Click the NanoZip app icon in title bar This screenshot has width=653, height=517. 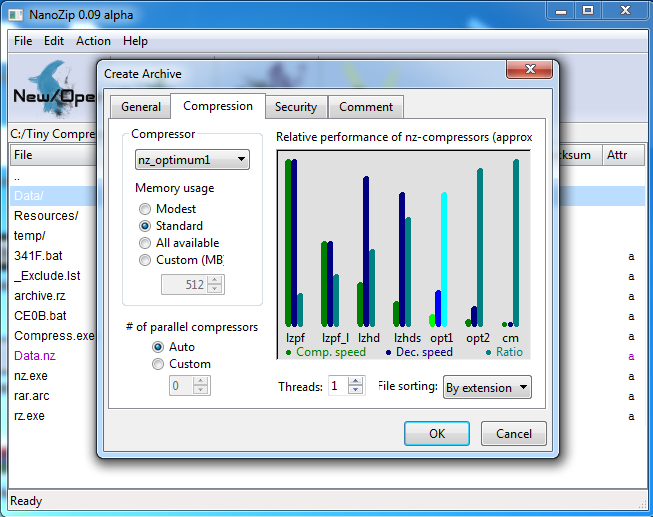pyautogui.click(x=16, y=15)
